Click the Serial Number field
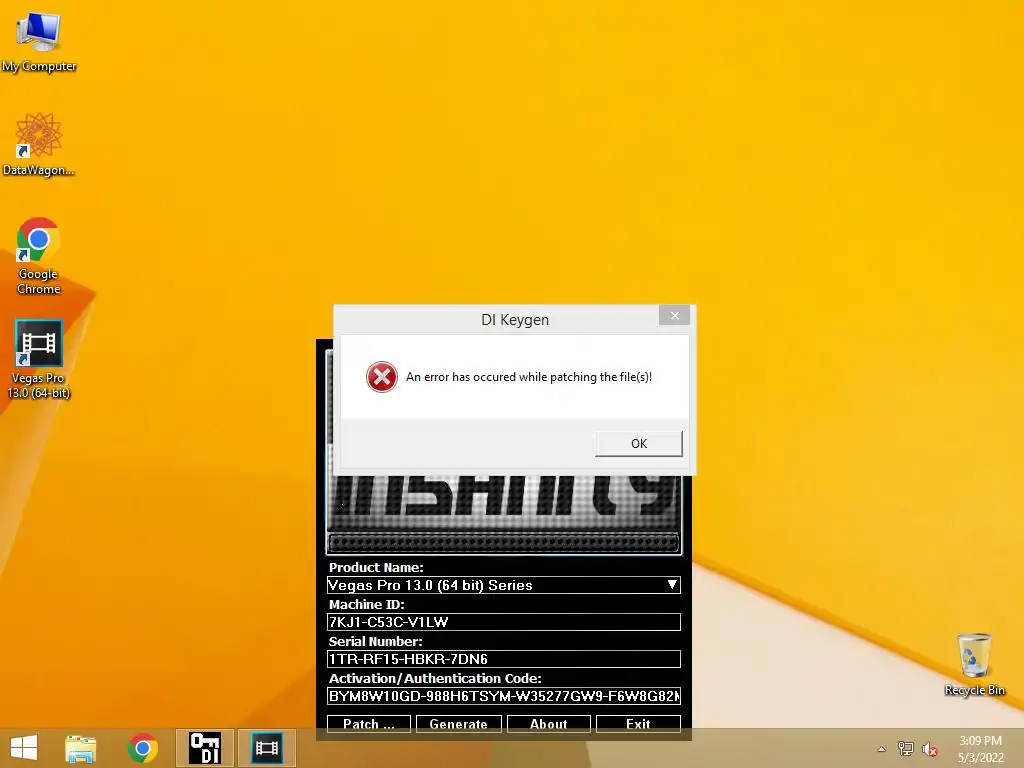The width and height of the screenshot is (1024, 768). (x=504, y=659)
